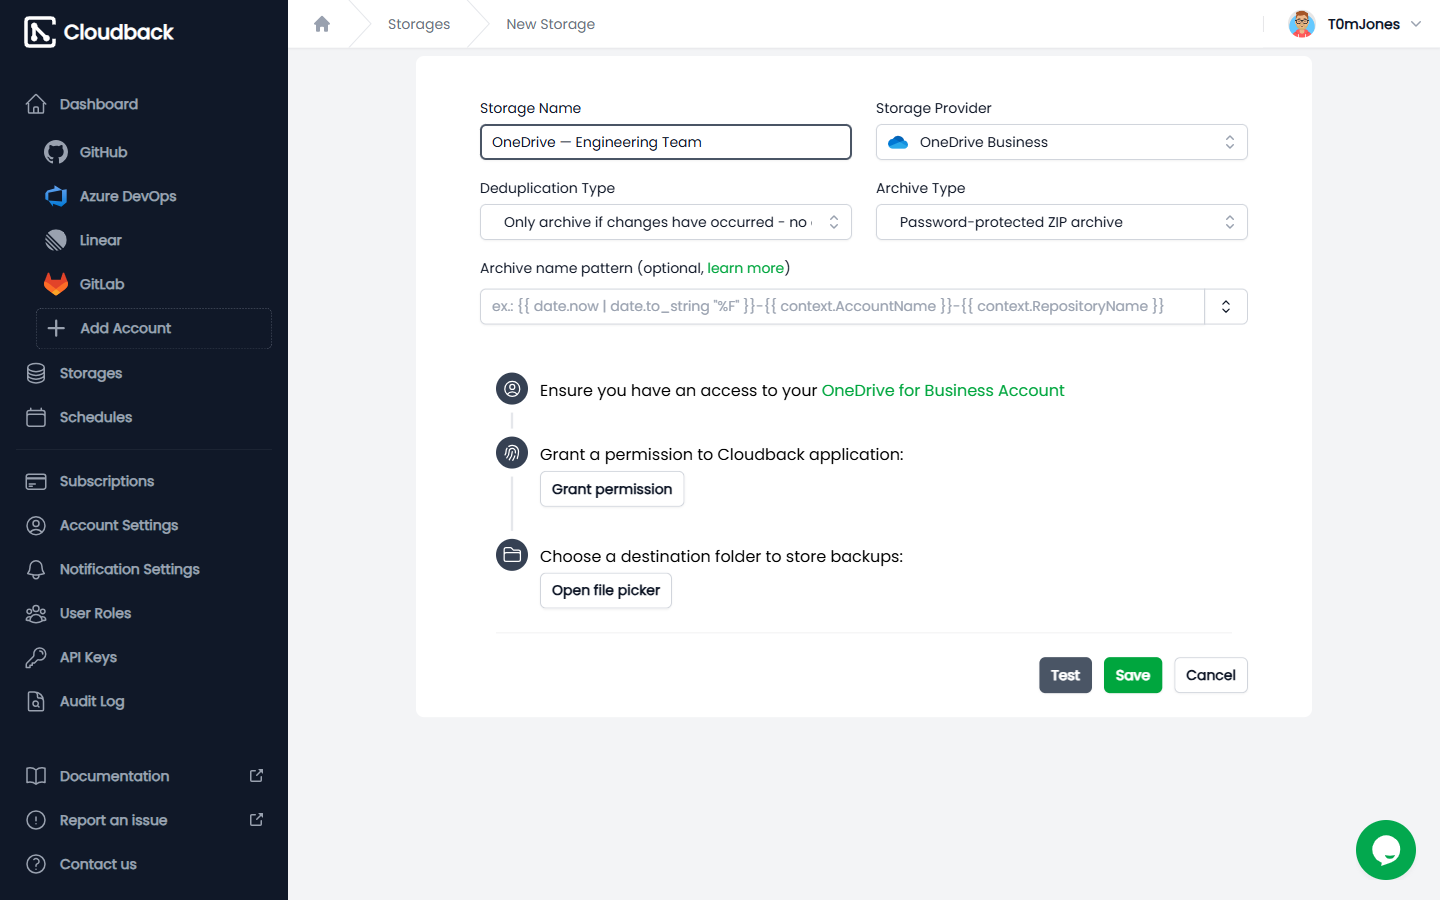The height and width of the screenshot is (900, 1440).
Task: Click the Archive name pattern input
Action: (842, 306)
